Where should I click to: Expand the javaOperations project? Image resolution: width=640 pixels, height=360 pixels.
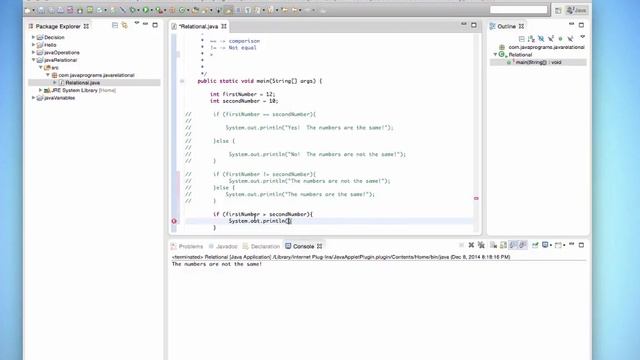tap(33, 52)
